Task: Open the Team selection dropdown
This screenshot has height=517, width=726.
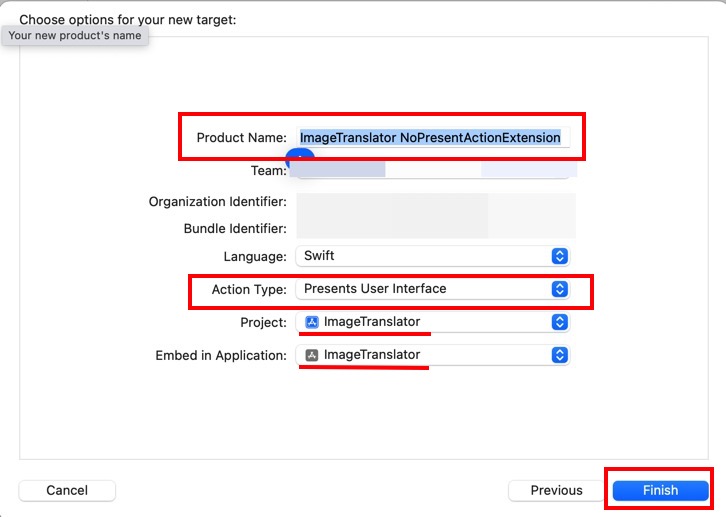Action: [430, 170]
